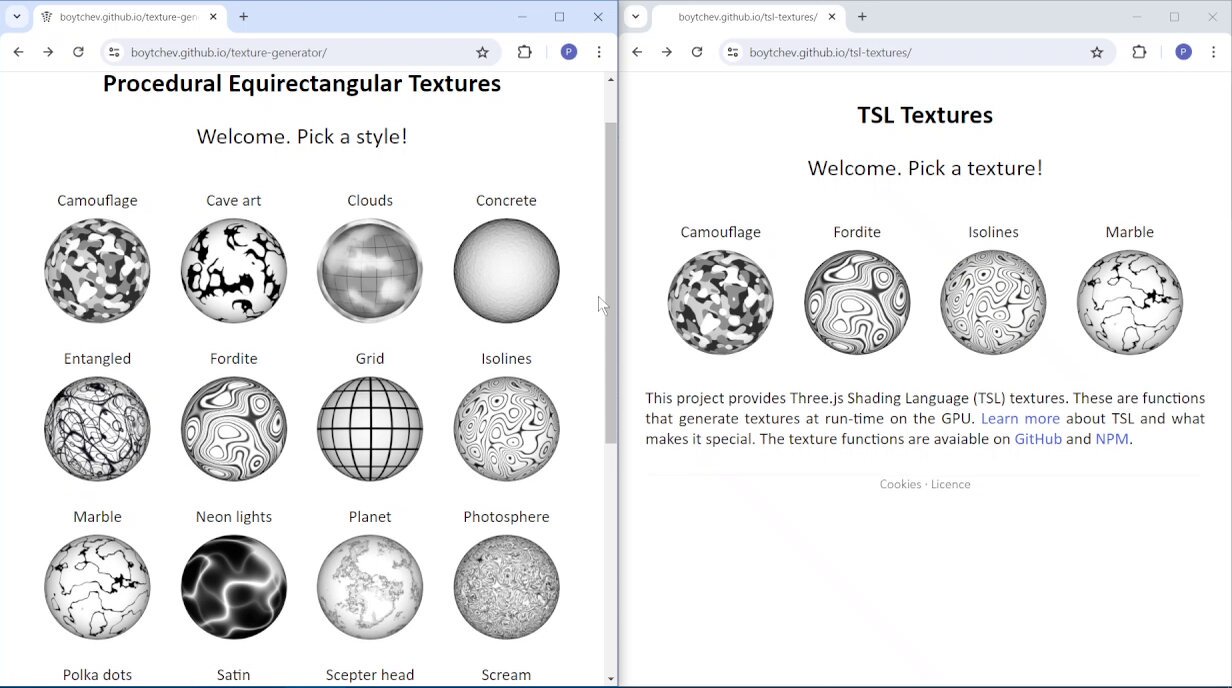Follow the Learn more link about TSL
1232x688 pixels.
tap(1020, 418)
